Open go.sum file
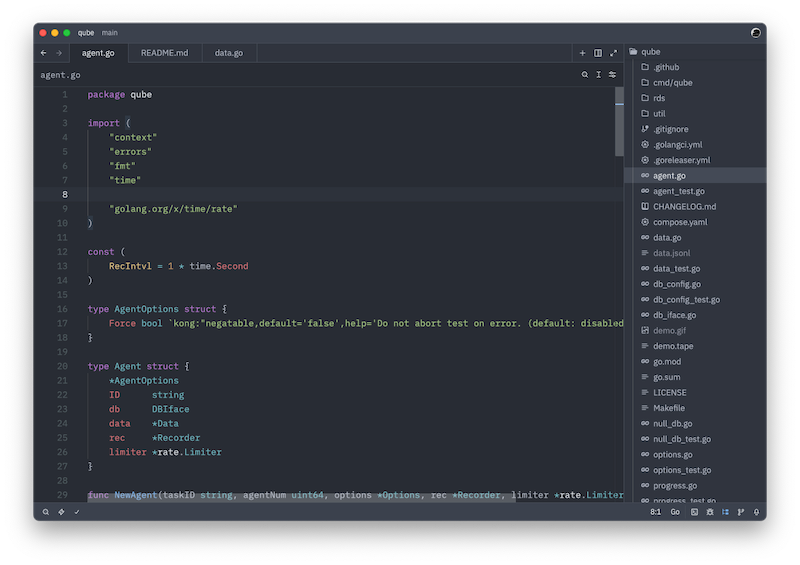The height and width of the screenshot is (565, 800). tap(695, 377)
